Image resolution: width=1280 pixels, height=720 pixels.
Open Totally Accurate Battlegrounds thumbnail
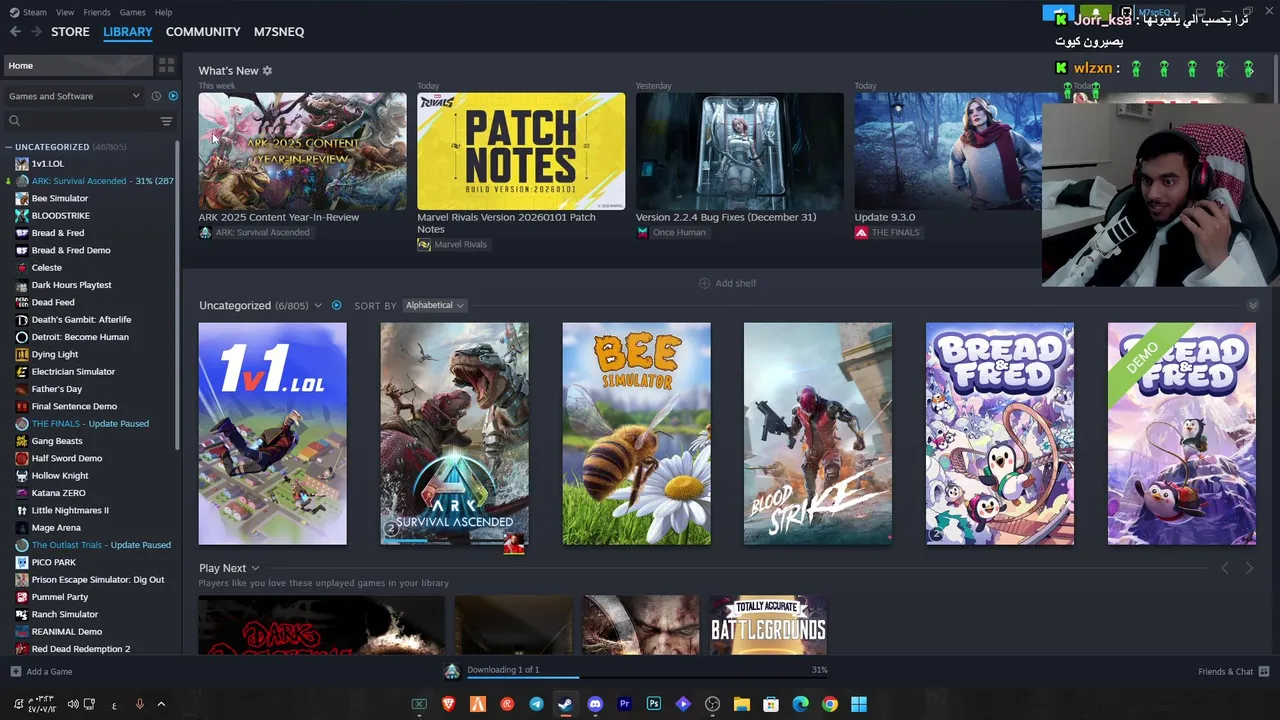tap(768, 625)
